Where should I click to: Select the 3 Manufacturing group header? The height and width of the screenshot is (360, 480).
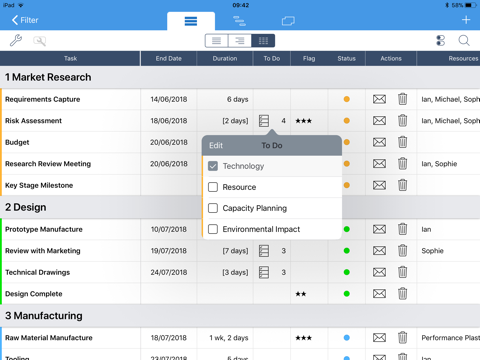(x=240, y=315)
